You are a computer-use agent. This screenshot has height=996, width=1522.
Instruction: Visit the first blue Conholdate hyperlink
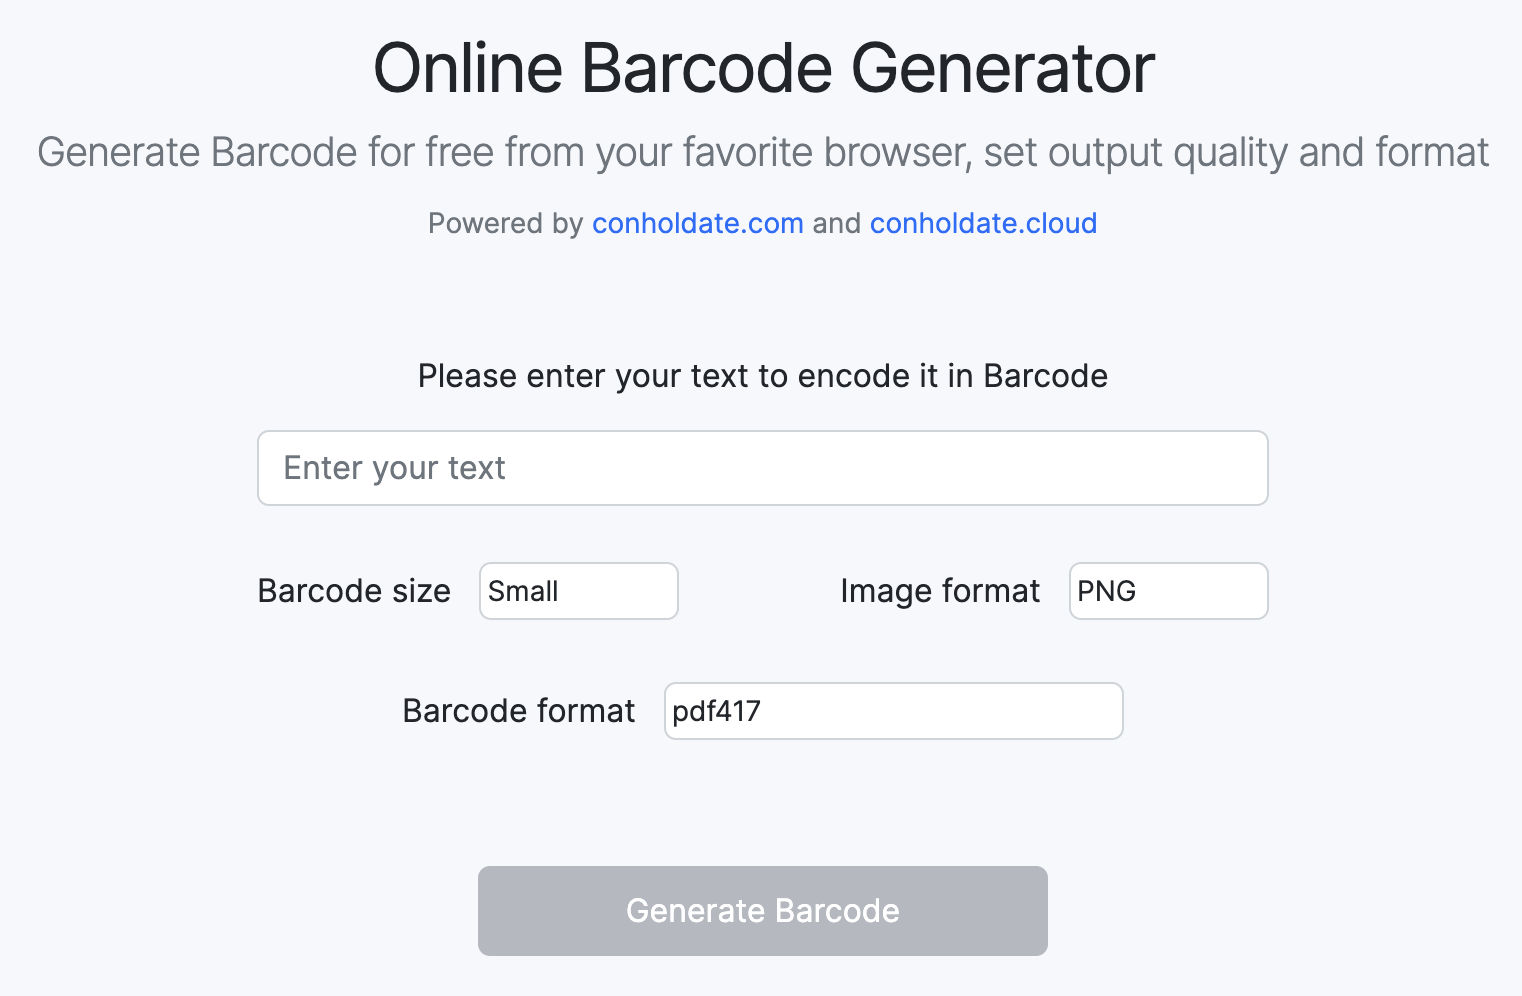click(697, 223)
